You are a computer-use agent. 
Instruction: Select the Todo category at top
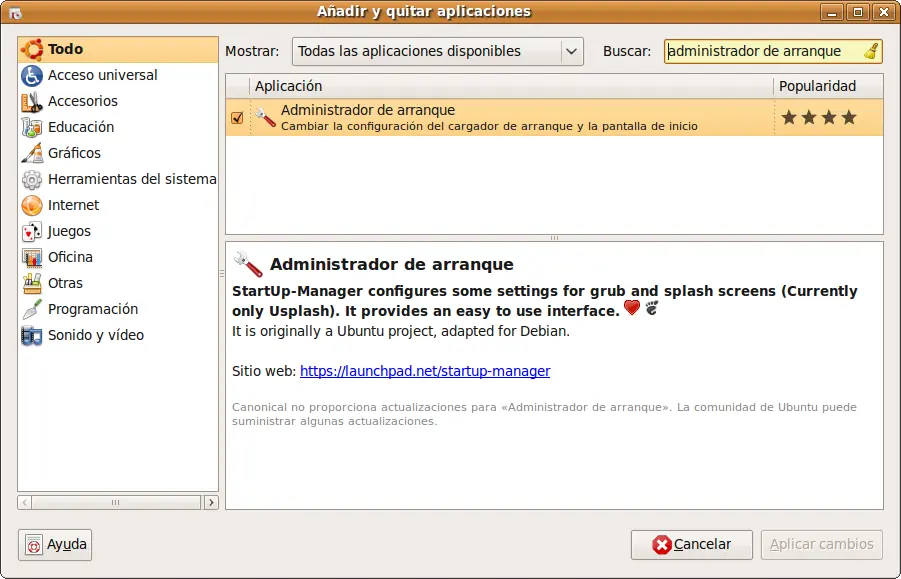pos(65,48)
